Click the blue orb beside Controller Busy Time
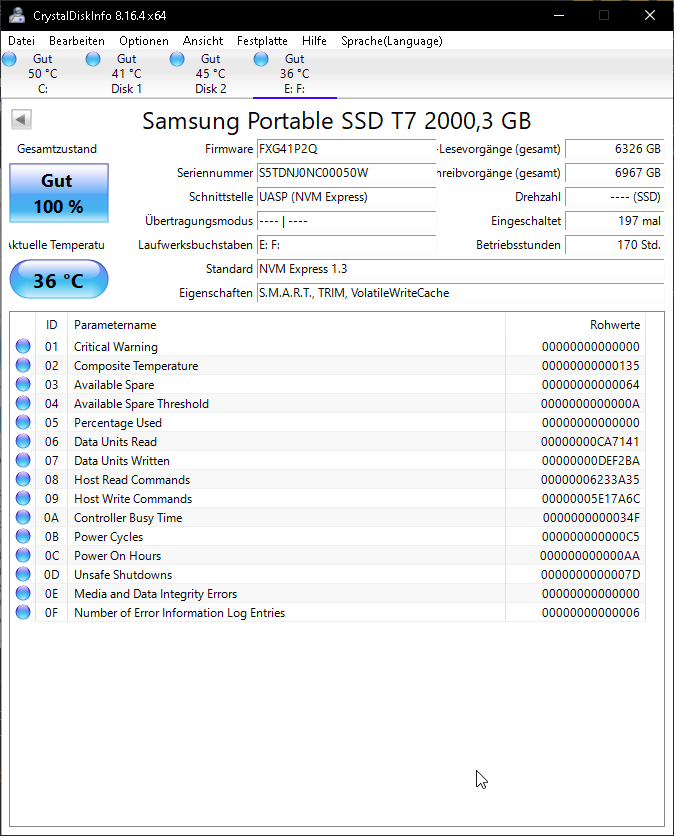 tap(23, 517)
